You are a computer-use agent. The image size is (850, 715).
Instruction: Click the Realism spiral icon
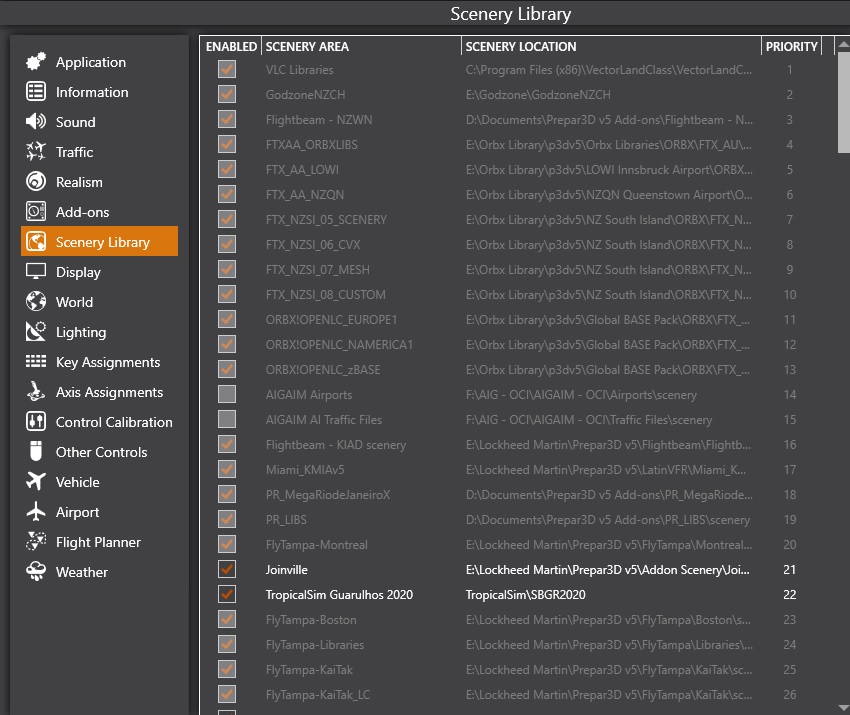click(36, 182)
